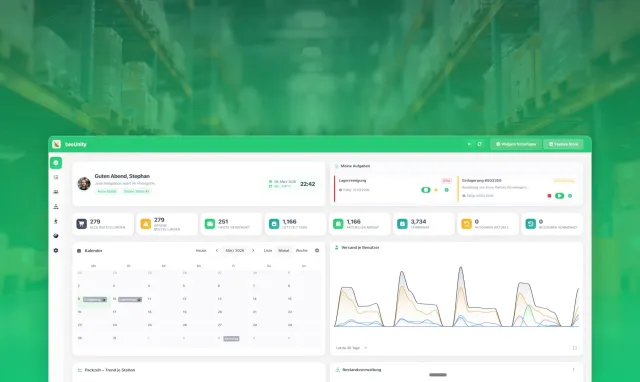This screenshot has width=640, height=382.
Task: Click the 22:42 clock display
Action: click(x=307, y=184)
